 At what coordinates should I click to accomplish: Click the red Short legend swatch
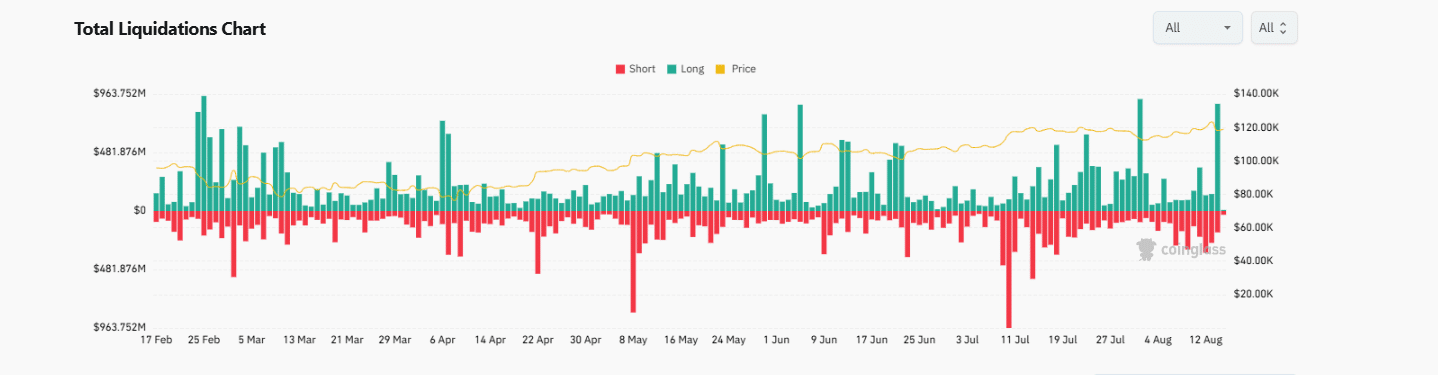coord(620,70)
